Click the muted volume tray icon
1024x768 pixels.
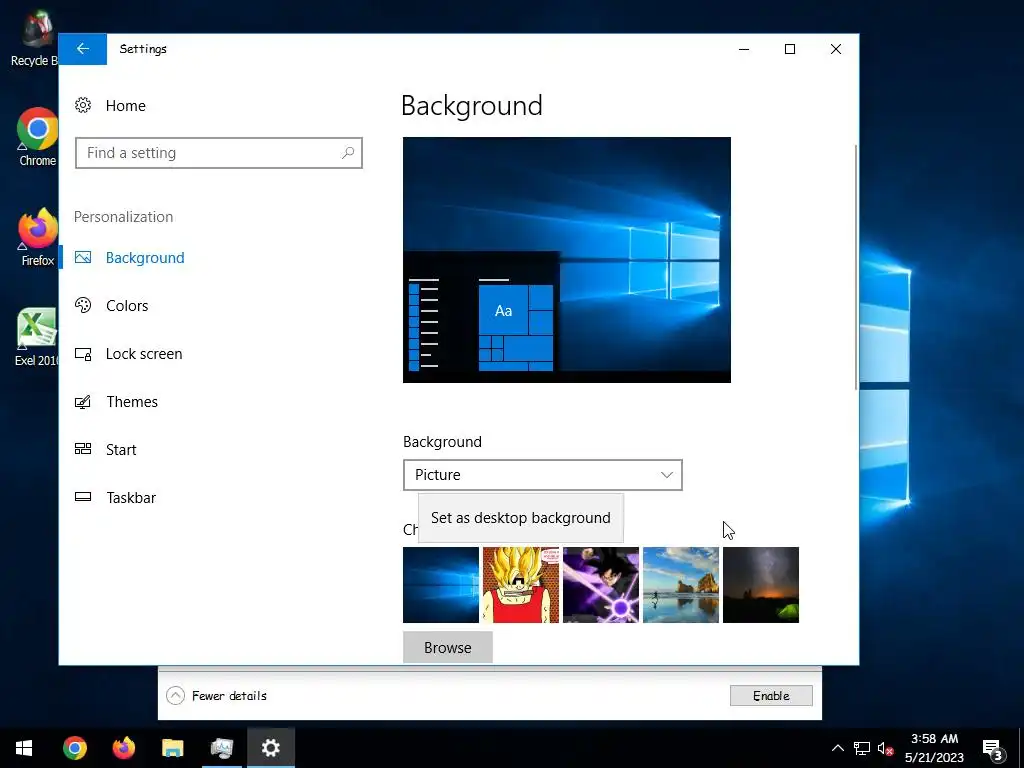pos(886,748)
